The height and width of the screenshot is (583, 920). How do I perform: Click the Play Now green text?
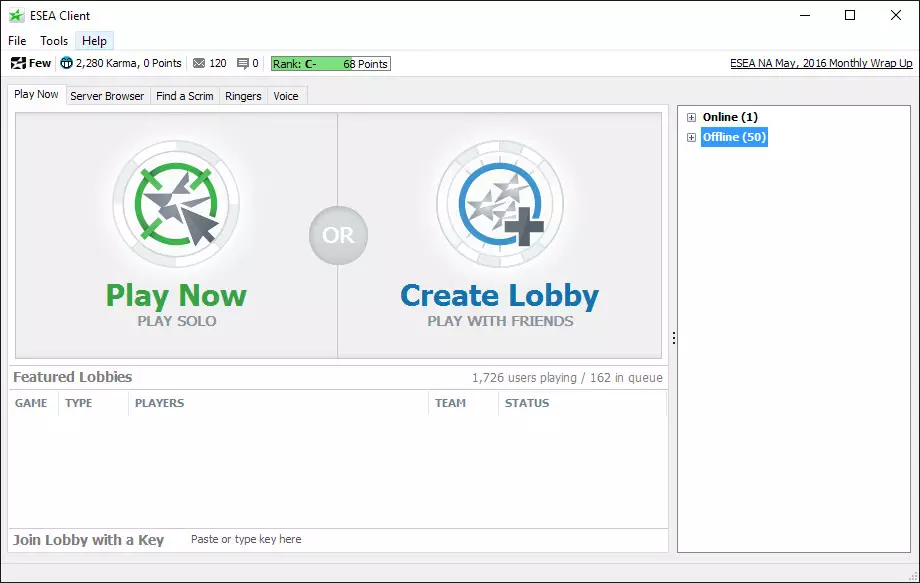coord(177,296)
